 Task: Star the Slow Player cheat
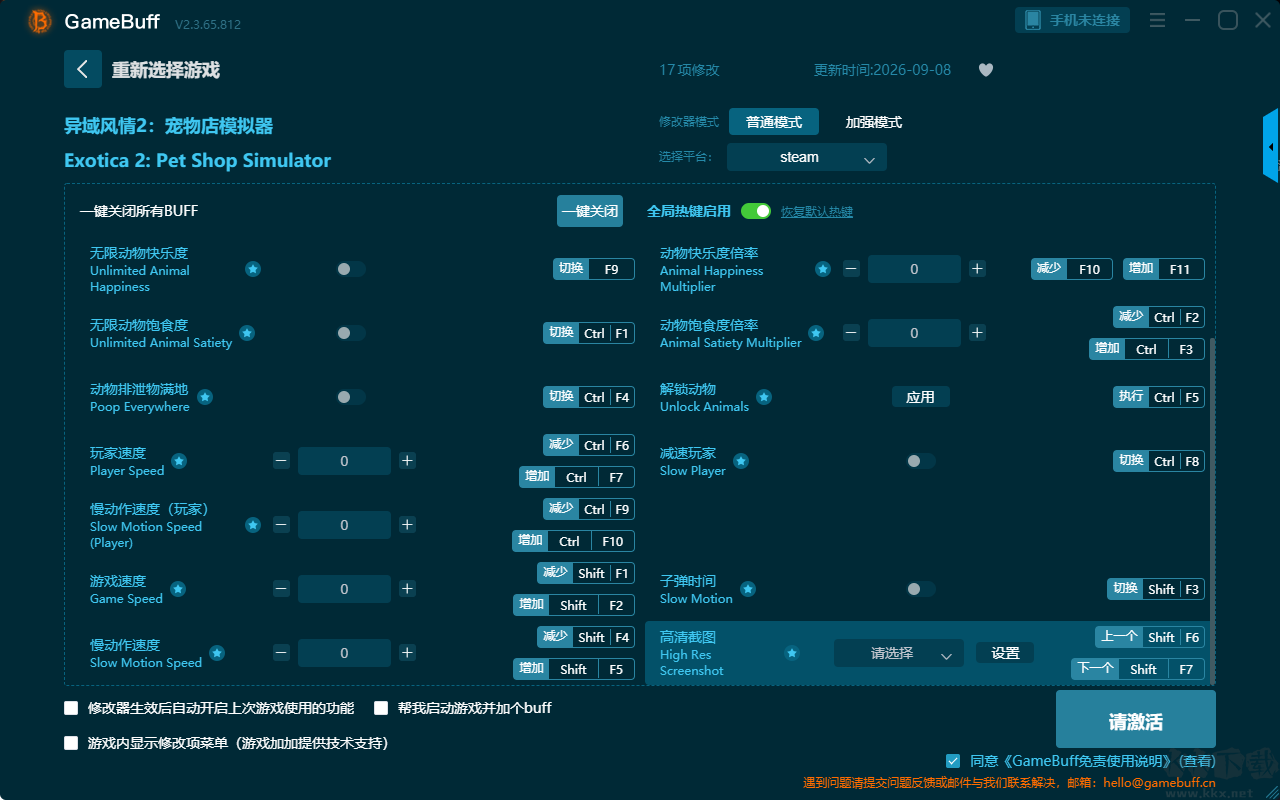(741, 461)
